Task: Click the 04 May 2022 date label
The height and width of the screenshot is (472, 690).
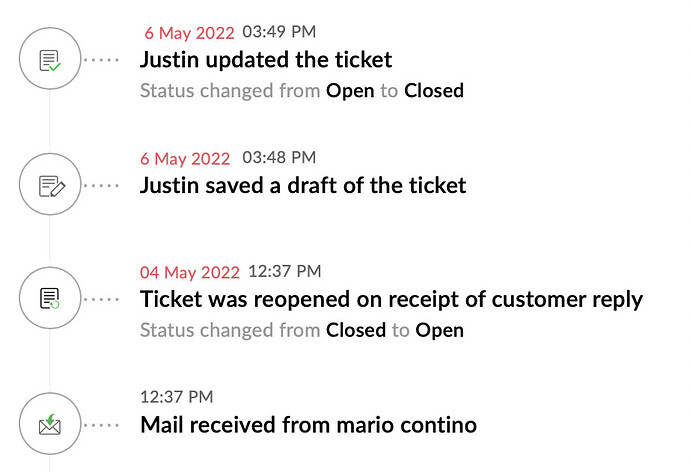Action: pyautogui.click(x=190, y=272)
